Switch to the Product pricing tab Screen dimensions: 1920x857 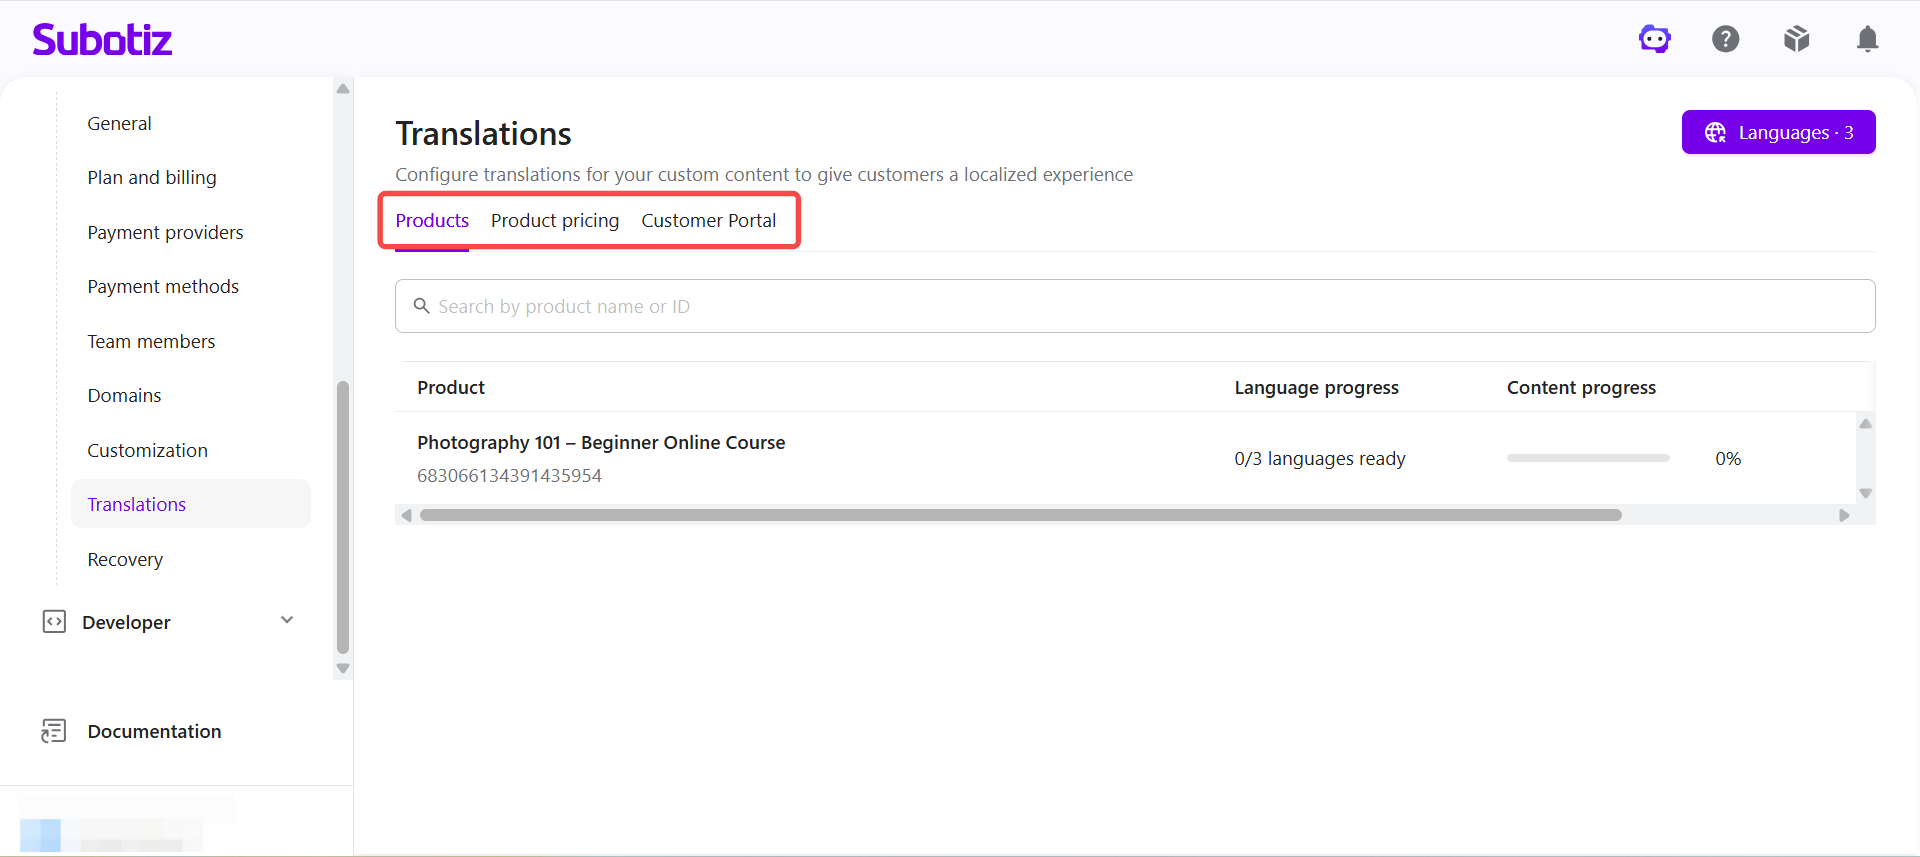(x=555, y=221)
